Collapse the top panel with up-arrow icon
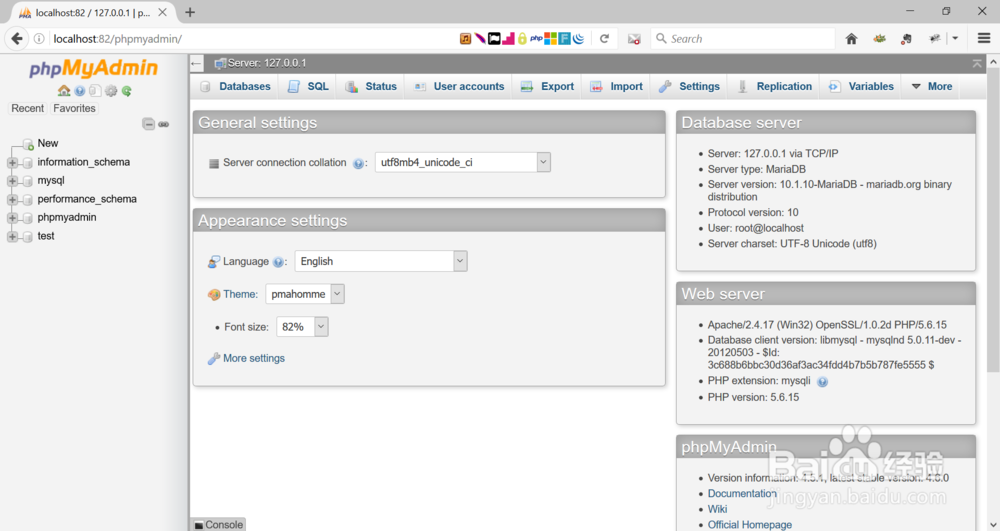 click(x=977, y=63)
